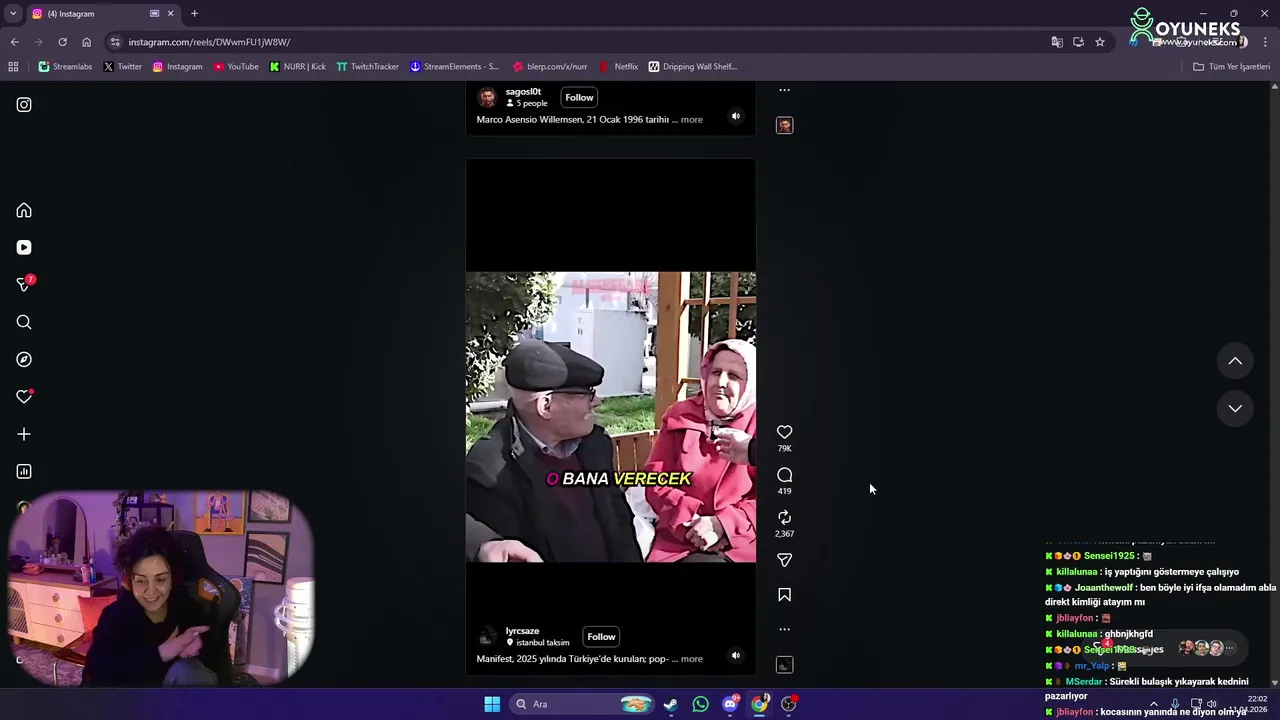This screenshot has height=720, width=1280.
Task: Open Twitter bookmark
Action: 123,67
